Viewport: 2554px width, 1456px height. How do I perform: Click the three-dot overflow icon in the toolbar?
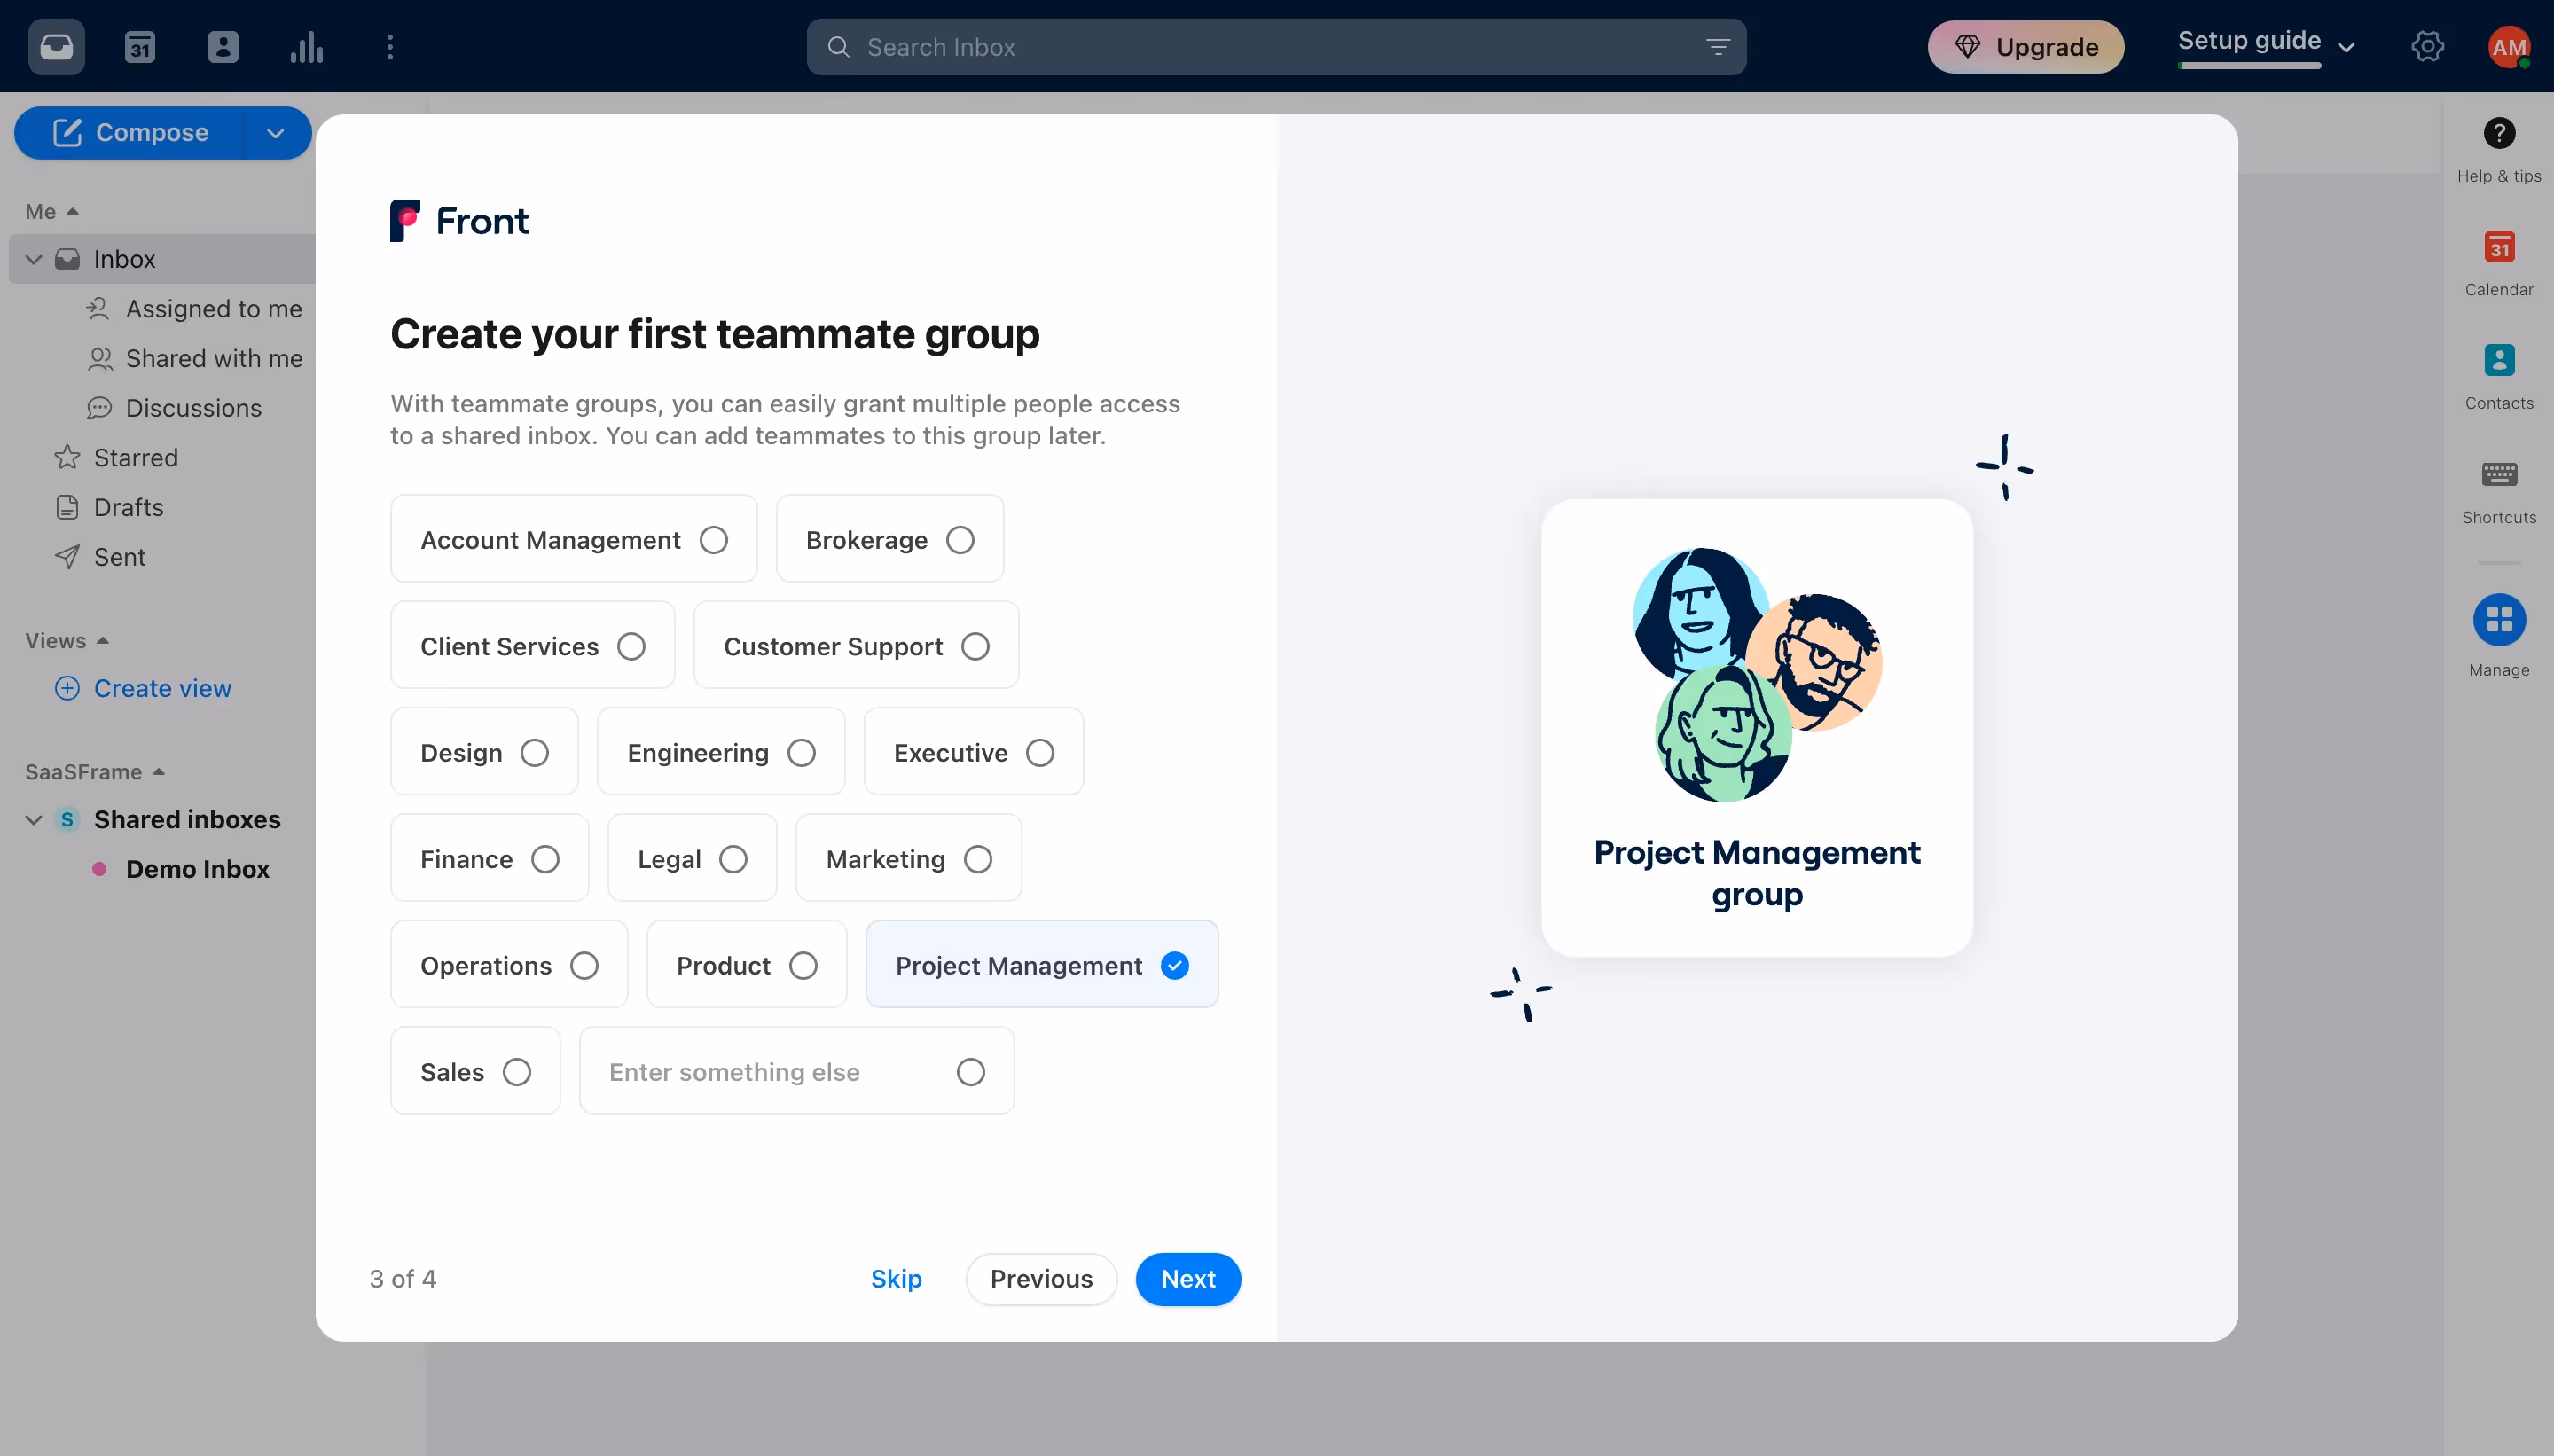click(x=388, y=46)
